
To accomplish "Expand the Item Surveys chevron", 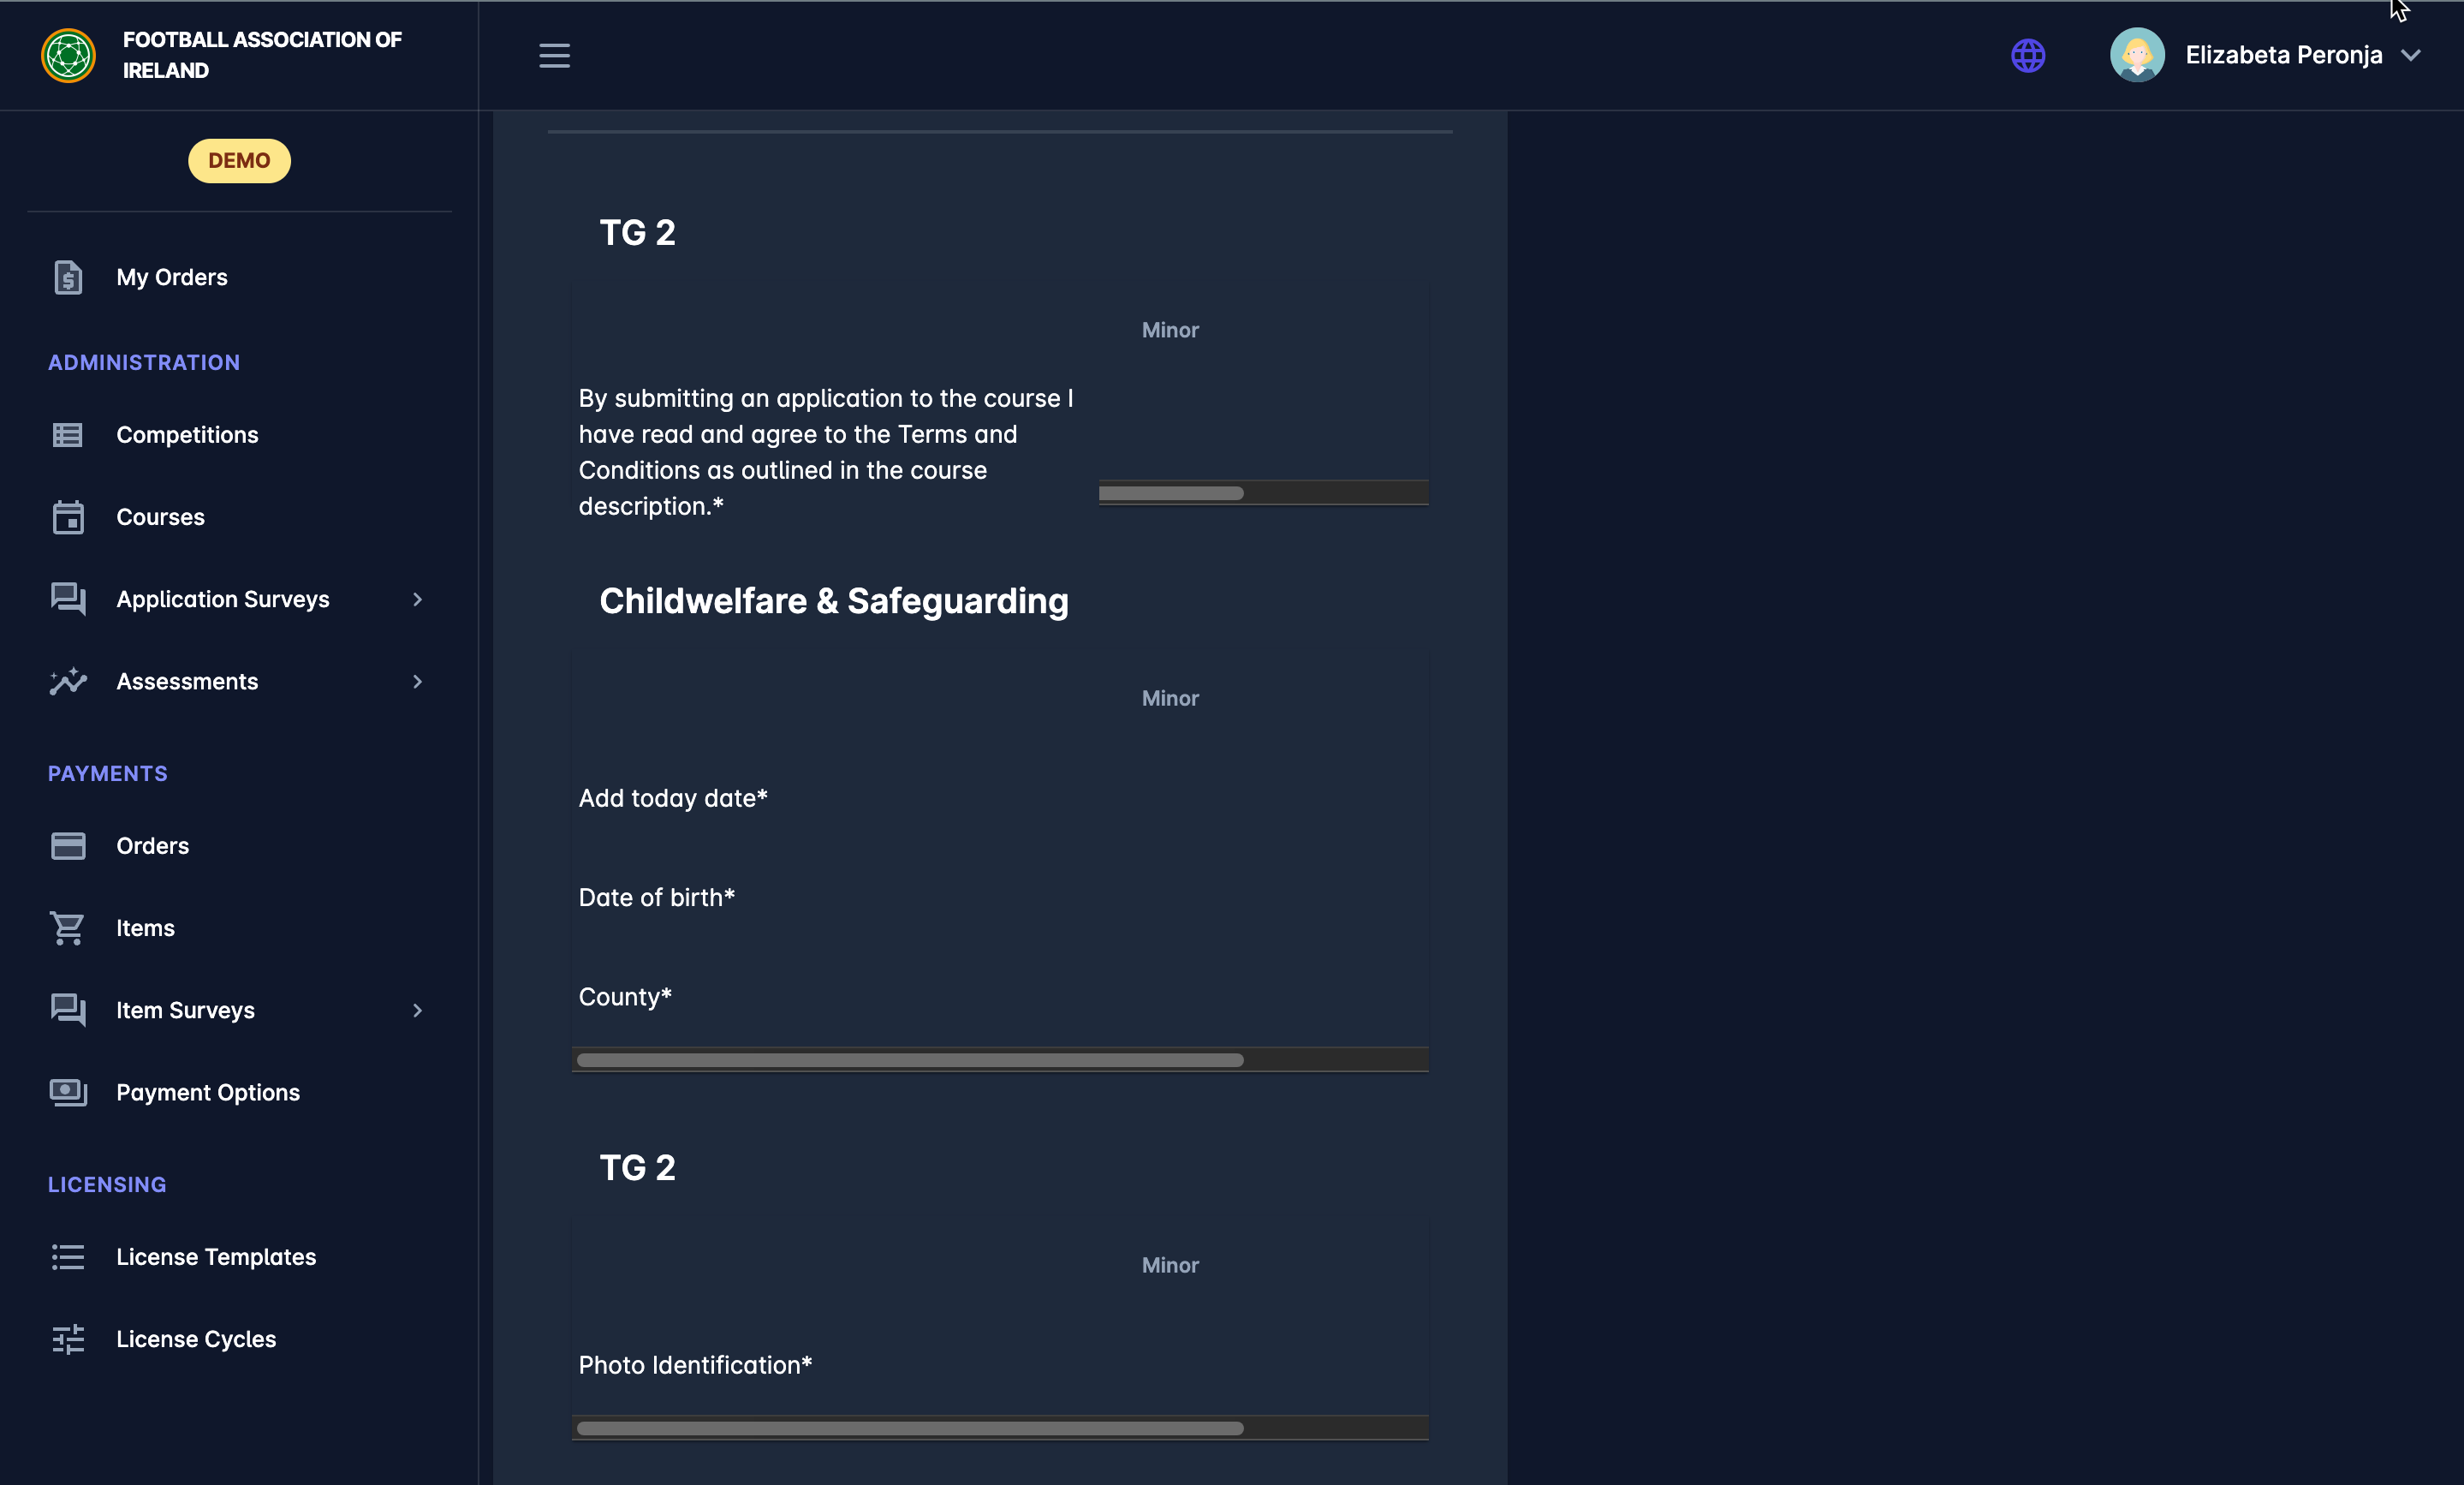I will (417, 1011).
